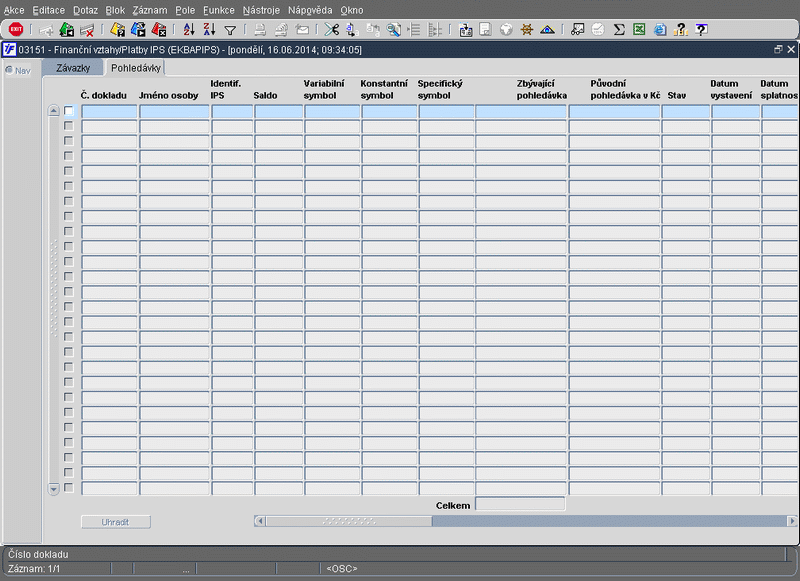Screen dimensions: 800x581
Task: Tick the checkbox beside the scroll-down arrow
Action: (69, 488)
